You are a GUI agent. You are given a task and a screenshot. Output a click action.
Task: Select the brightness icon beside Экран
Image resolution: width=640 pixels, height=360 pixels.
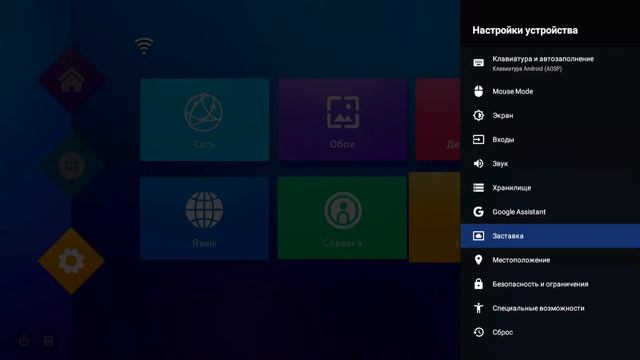(x=478, y=116)
